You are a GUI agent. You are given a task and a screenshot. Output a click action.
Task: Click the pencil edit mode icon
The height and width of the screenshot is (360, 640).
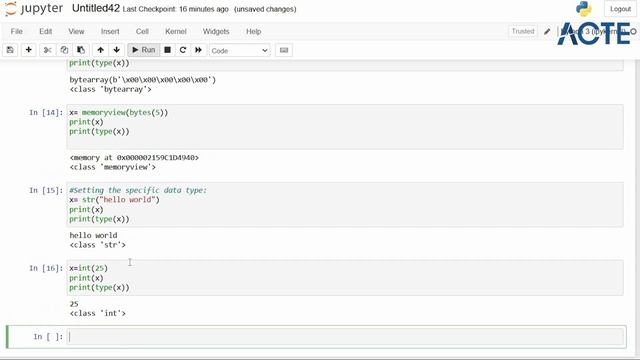(547, 31)
